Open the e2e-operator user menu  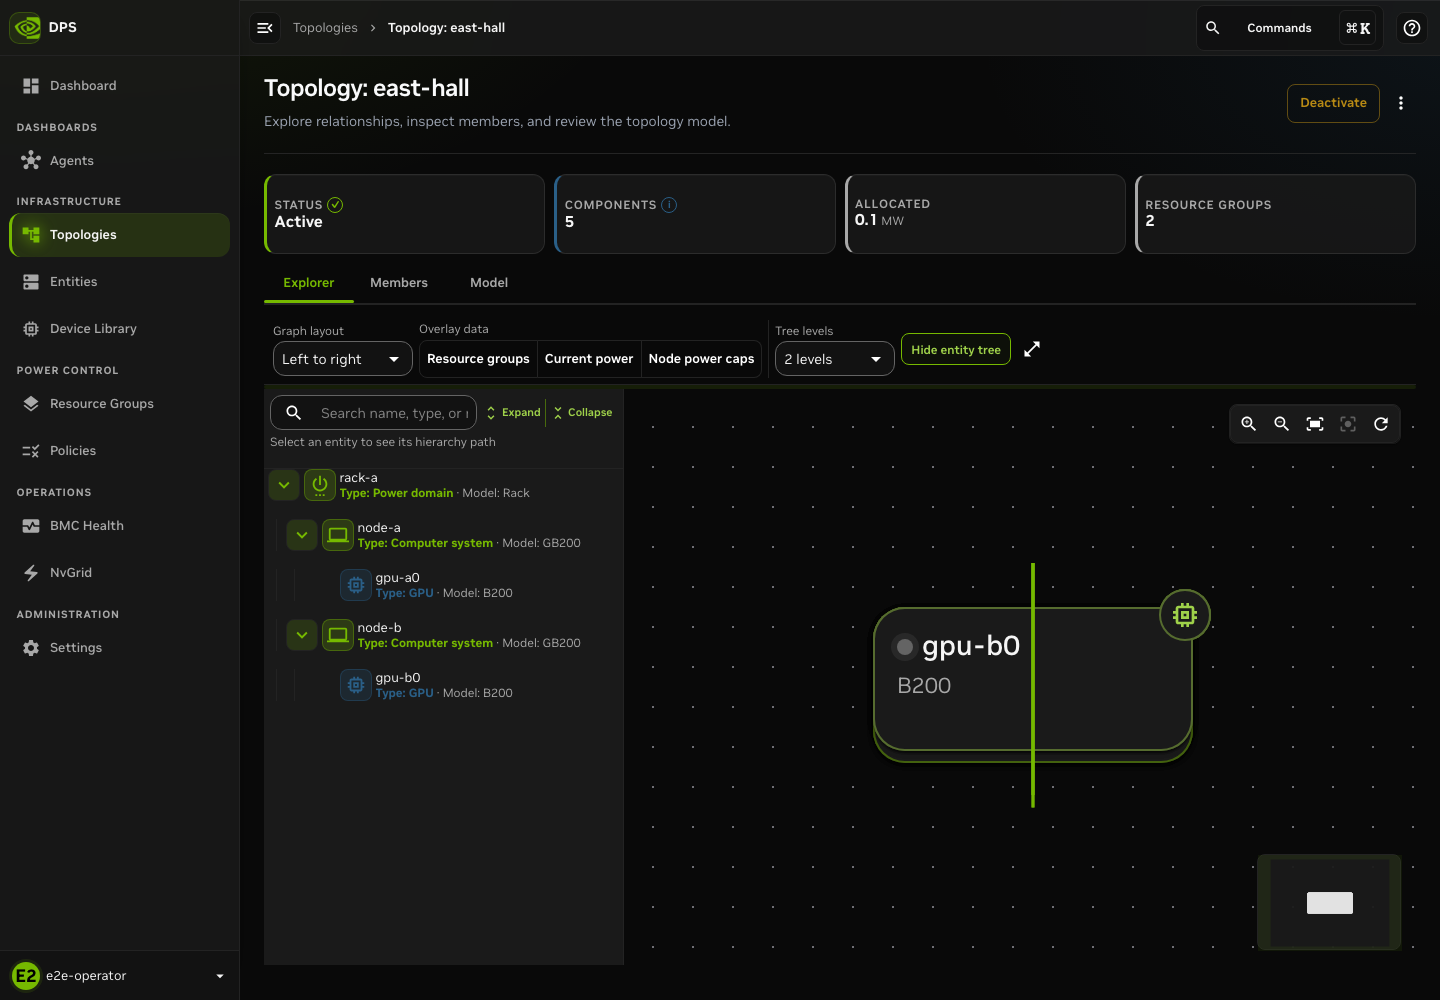click(120, 976)
